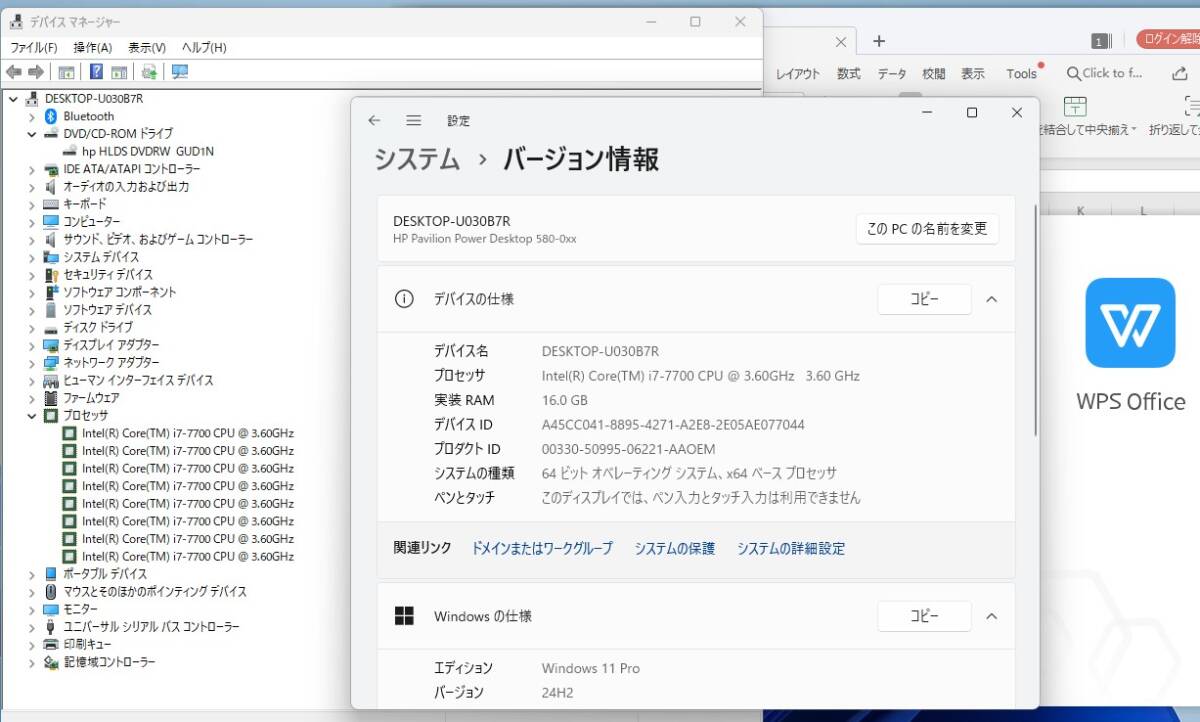Select the ディスプレイ アダプター category icon
The image size is (1200, 722).
tap(51, 345)
